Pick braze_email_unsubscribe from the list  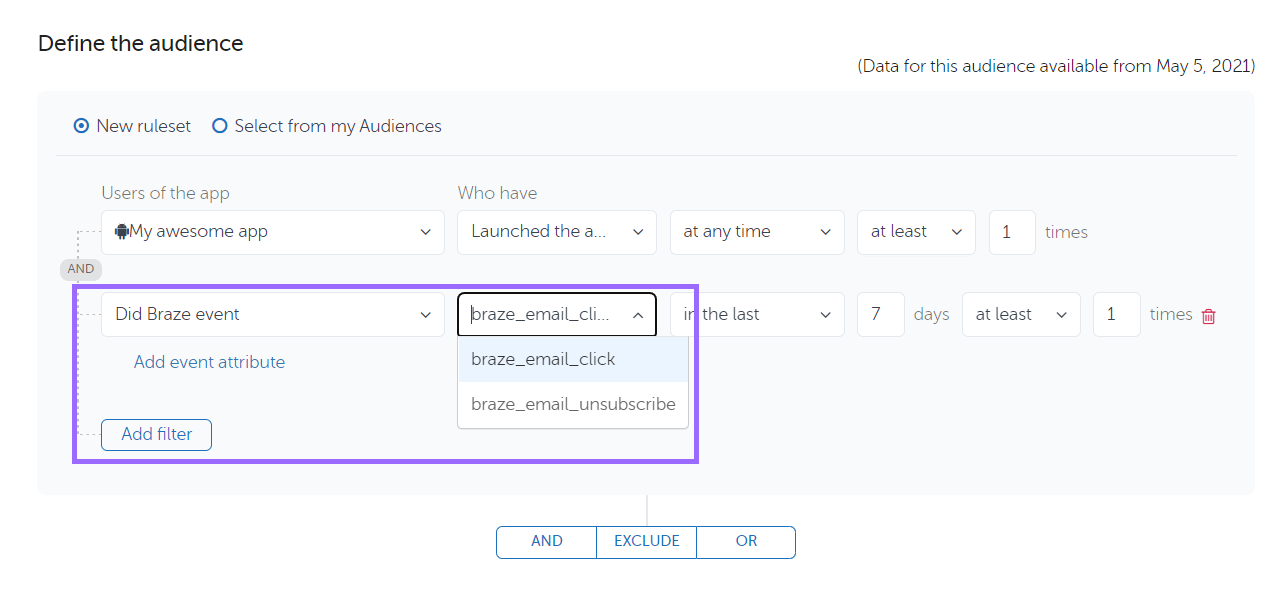coord(572,405)
